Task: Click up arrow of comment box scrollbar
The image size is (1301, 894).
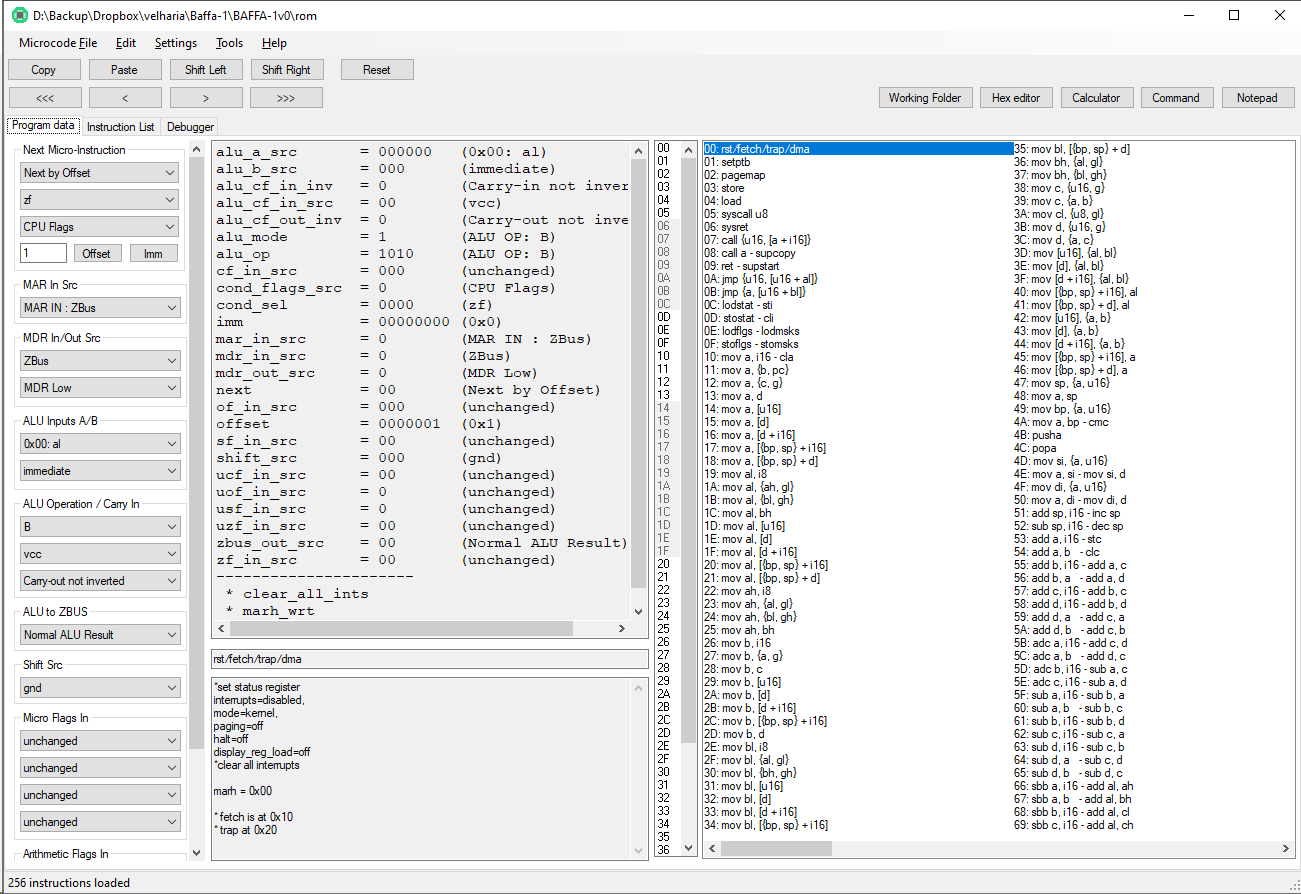Action: 639,687
